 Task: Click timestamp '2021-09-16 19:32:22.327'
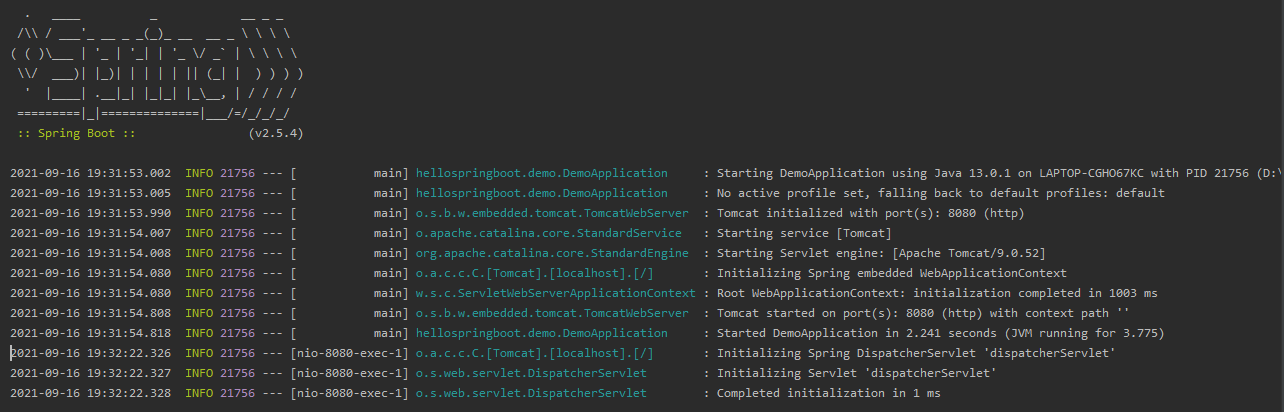coord(91,373)
